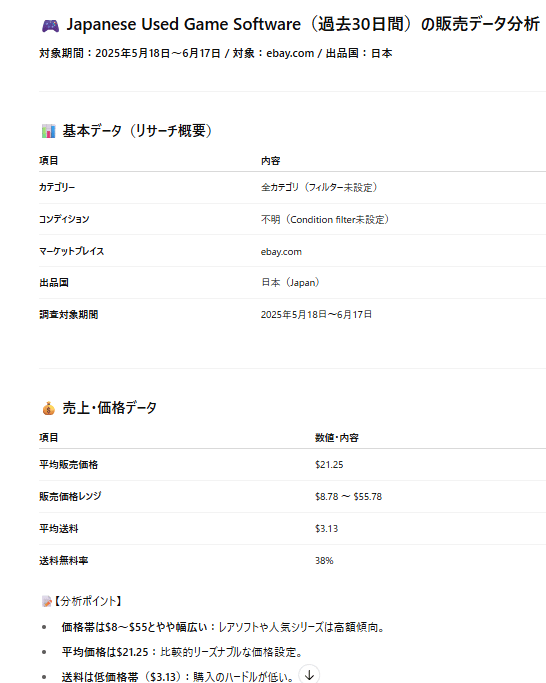Click the bar chart emoji beside 基本データ
Viewport: 546px width, 683px height.
tap(48, 131)
